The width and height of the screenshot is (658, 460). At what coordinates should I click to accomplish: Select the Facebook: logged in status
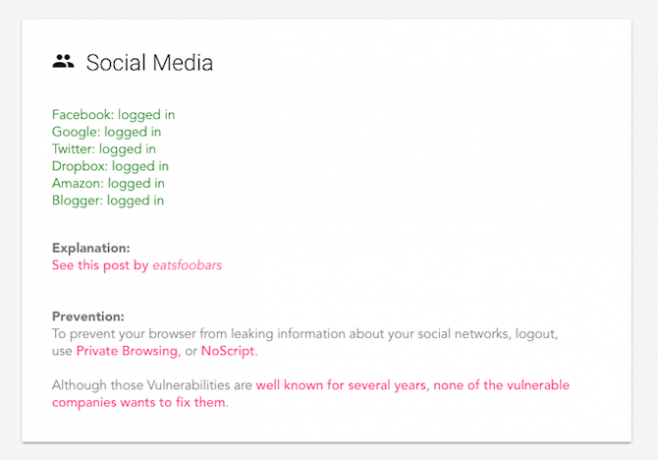[113, 115]
